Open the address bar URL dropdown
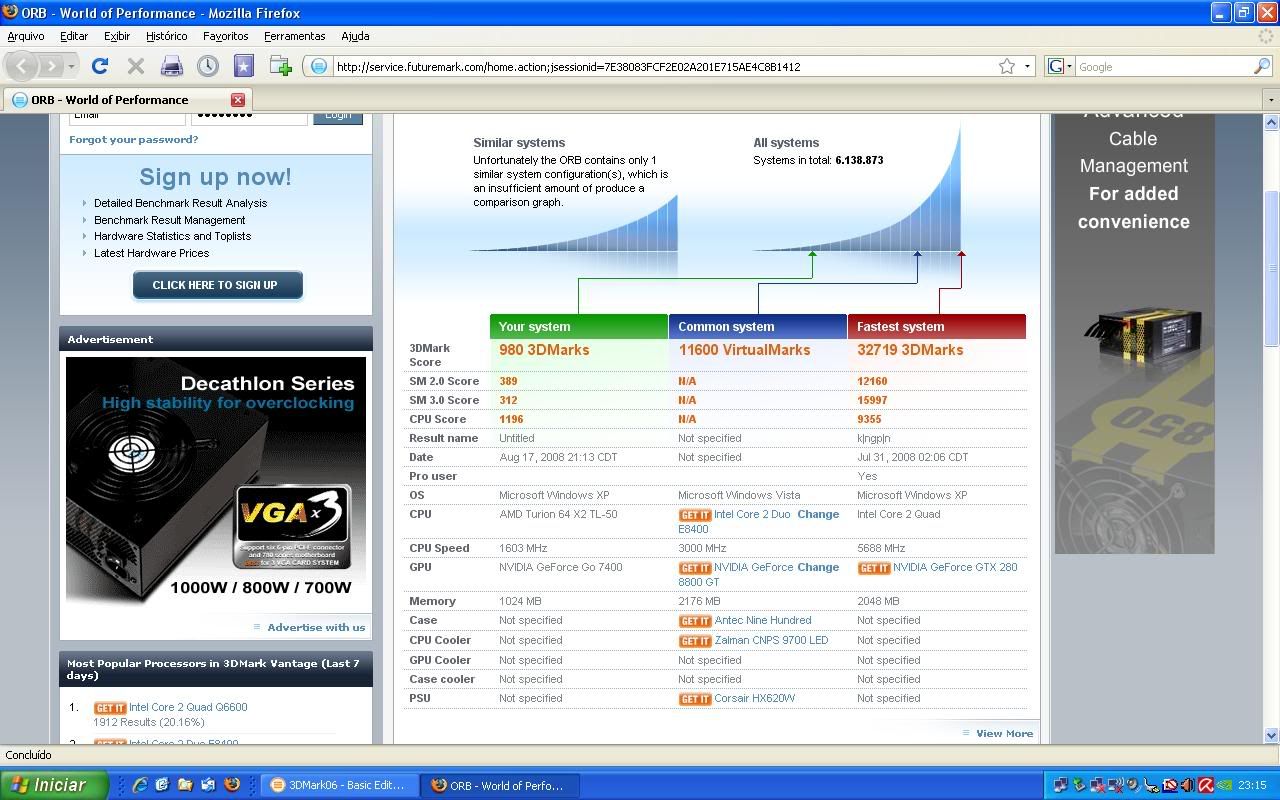Viewport: 1280px width, 800px height. (1027, 66)
